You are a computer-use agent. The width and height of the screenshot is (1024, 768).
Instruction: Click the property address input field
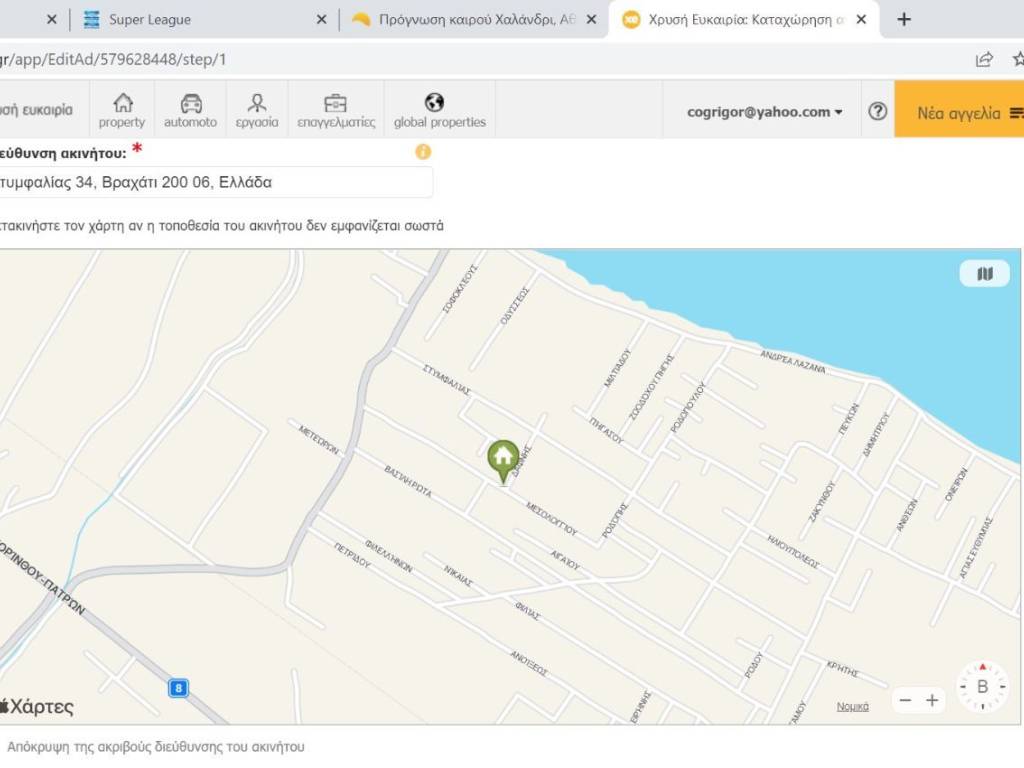215,183
